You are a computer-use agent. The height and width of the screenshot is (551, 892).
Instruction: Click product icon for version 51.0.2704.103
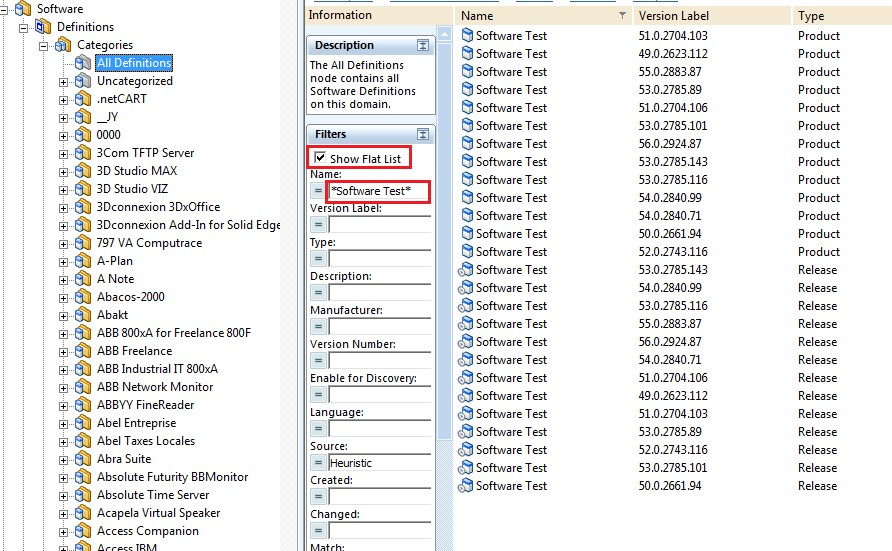(x=466, y=36)
